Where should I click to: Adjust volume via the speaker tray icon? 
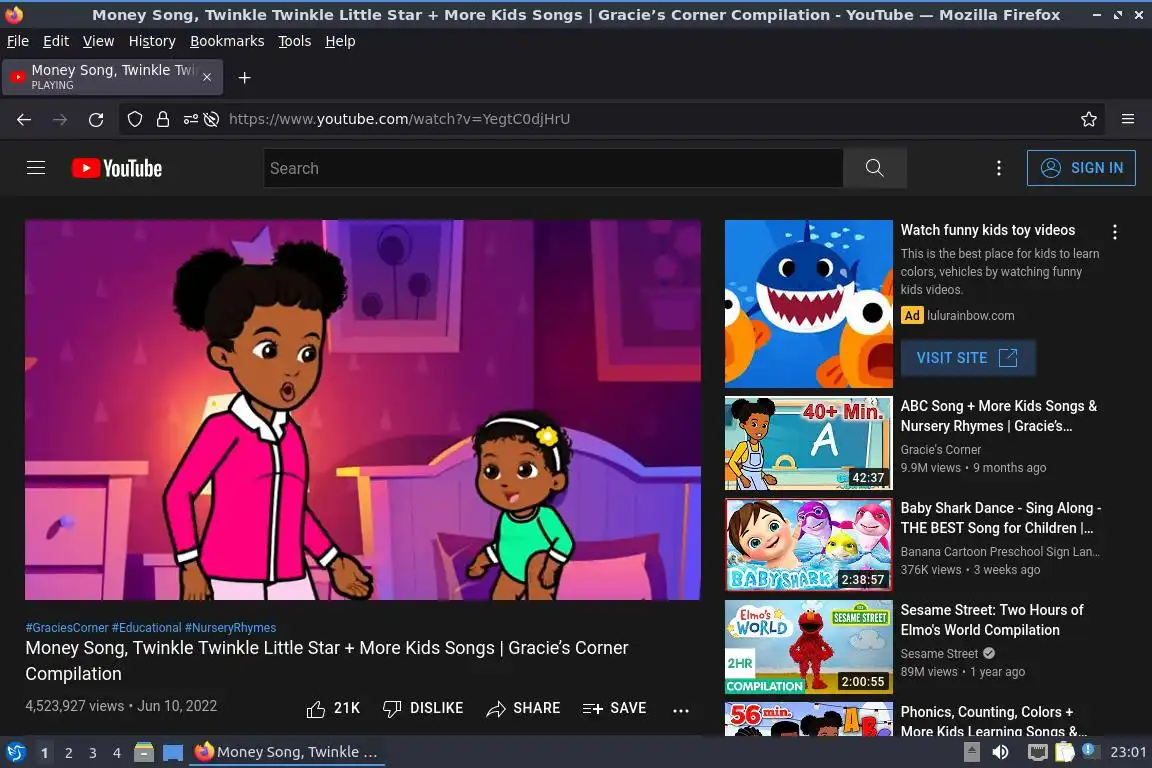pos(1000,753)
